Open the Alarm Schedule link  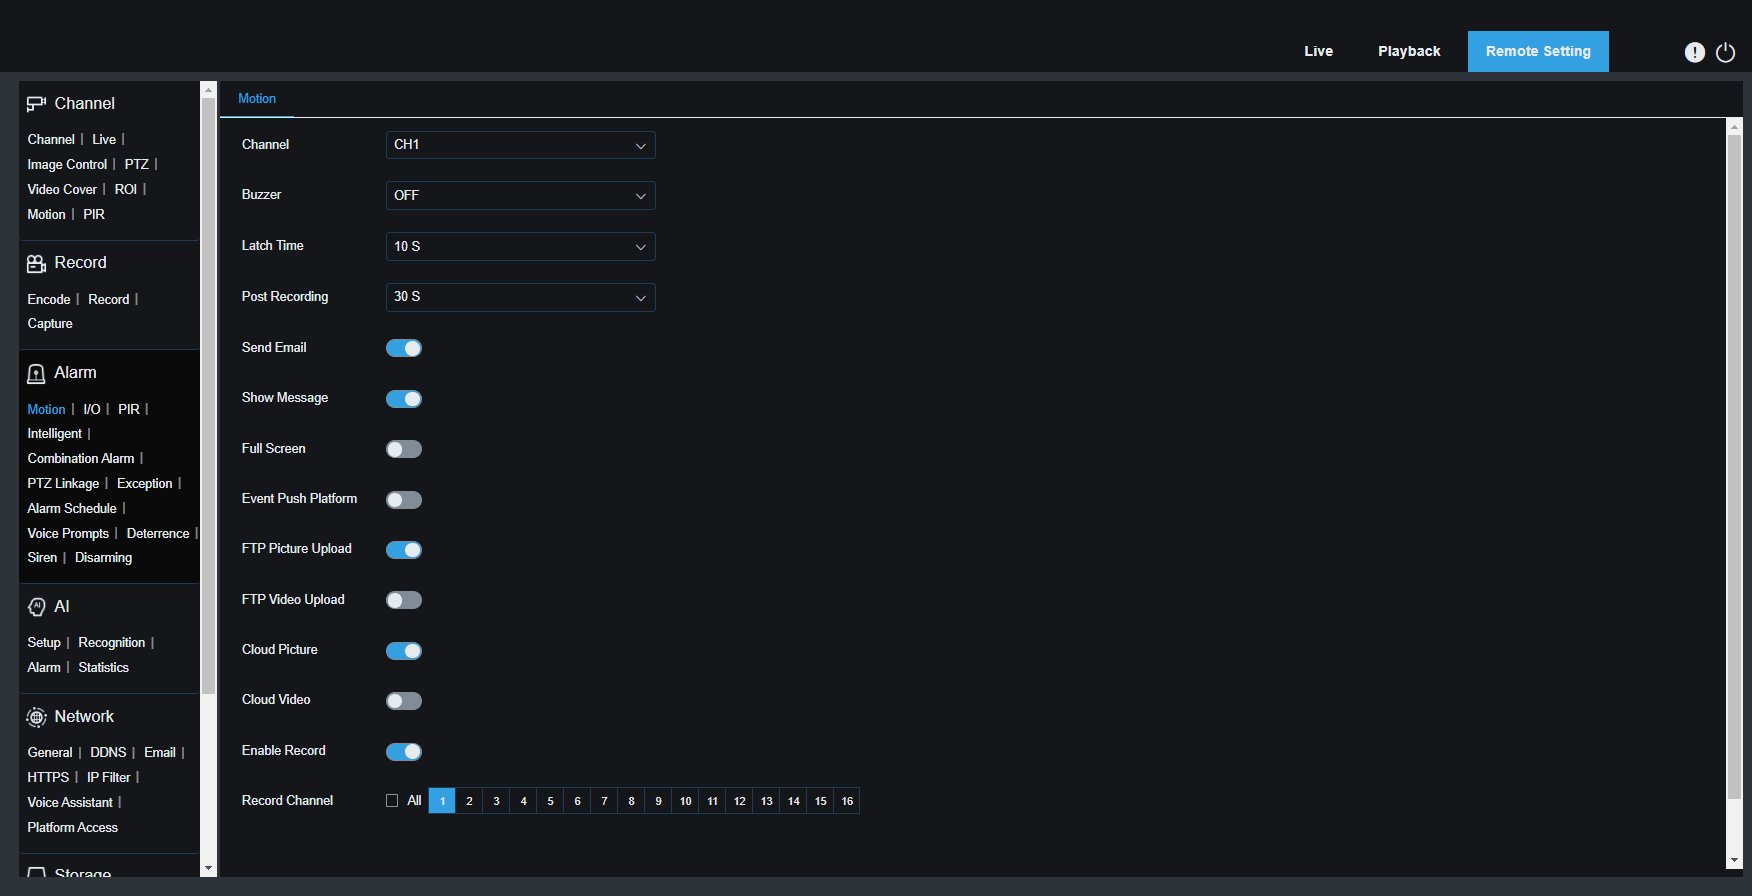(72, 509)
